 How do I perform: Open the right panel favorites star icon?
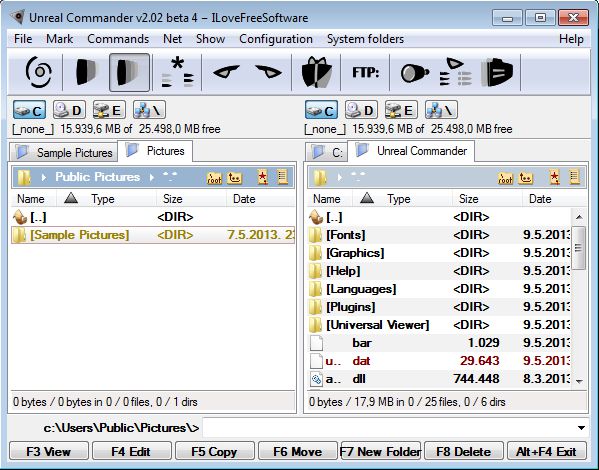(x=554, y=177)
